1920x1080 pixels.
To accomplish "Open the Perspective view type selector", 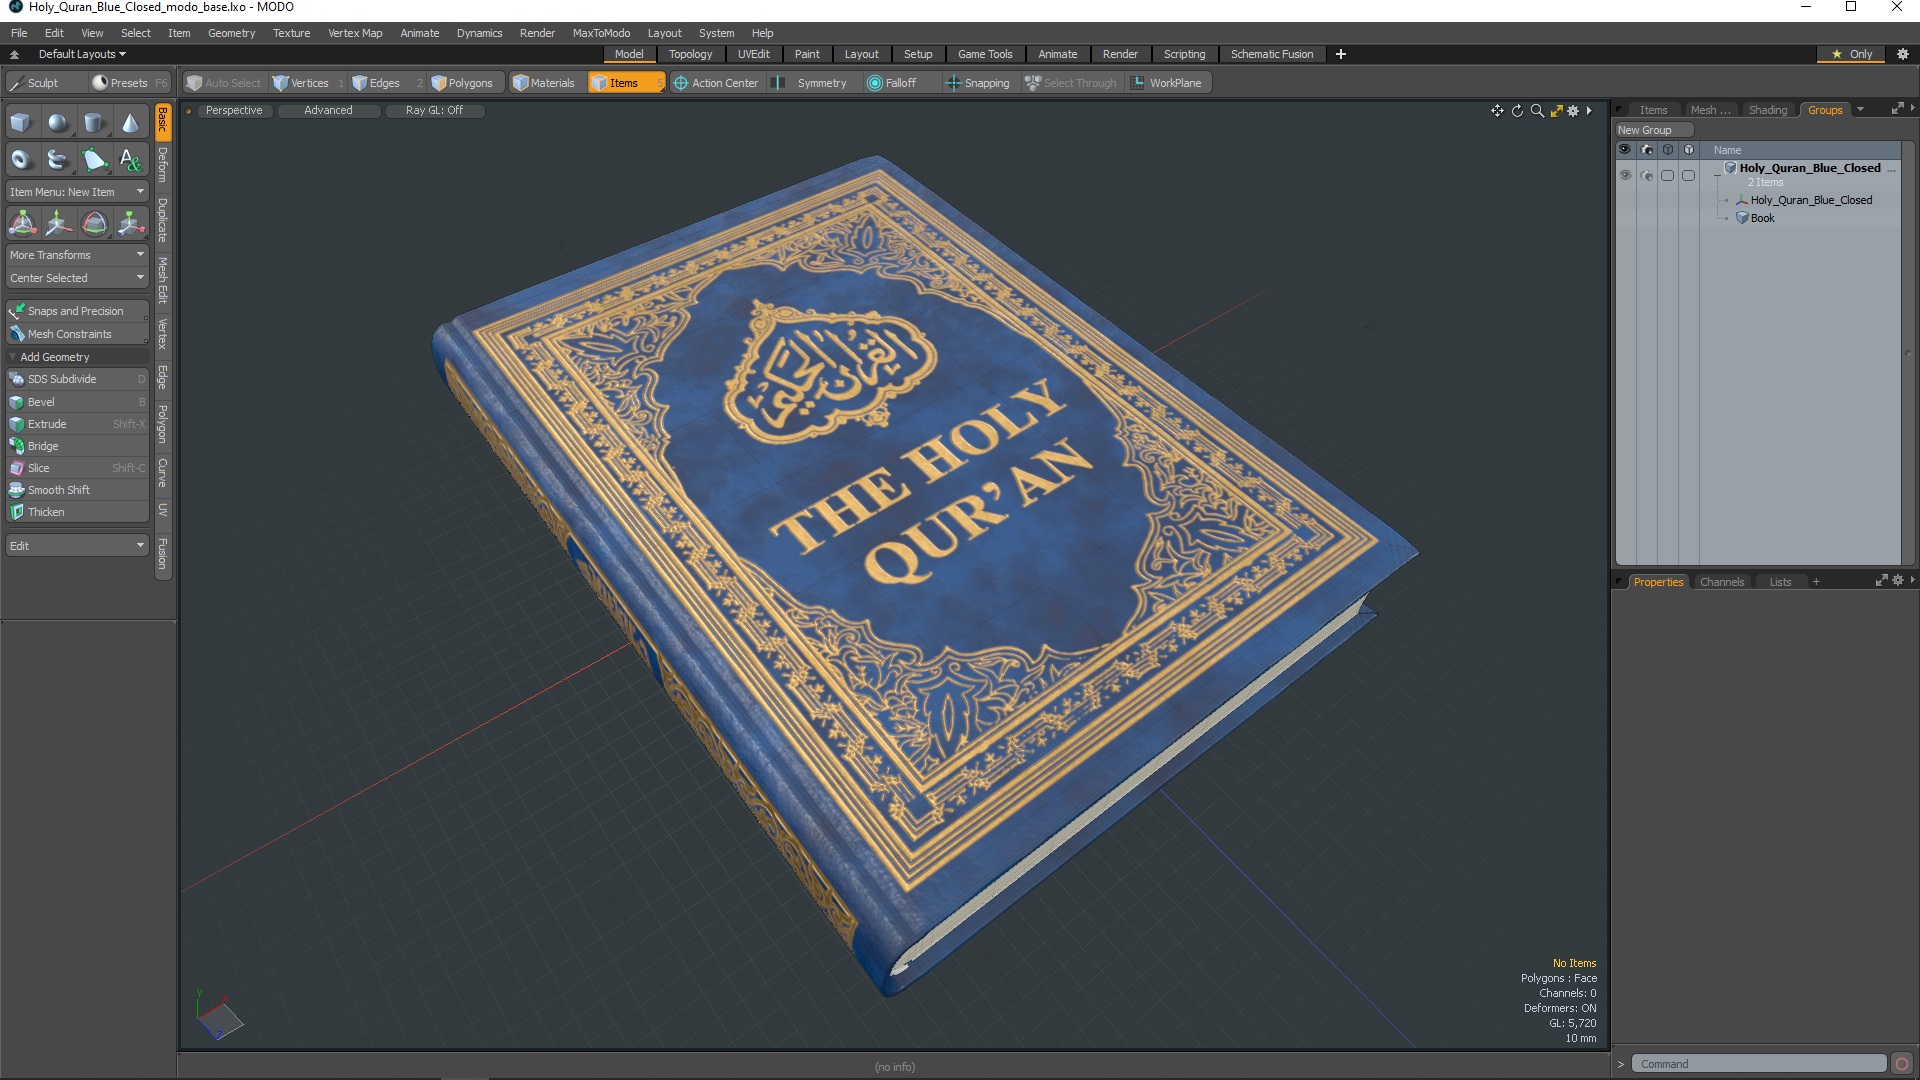I will 234,110.
